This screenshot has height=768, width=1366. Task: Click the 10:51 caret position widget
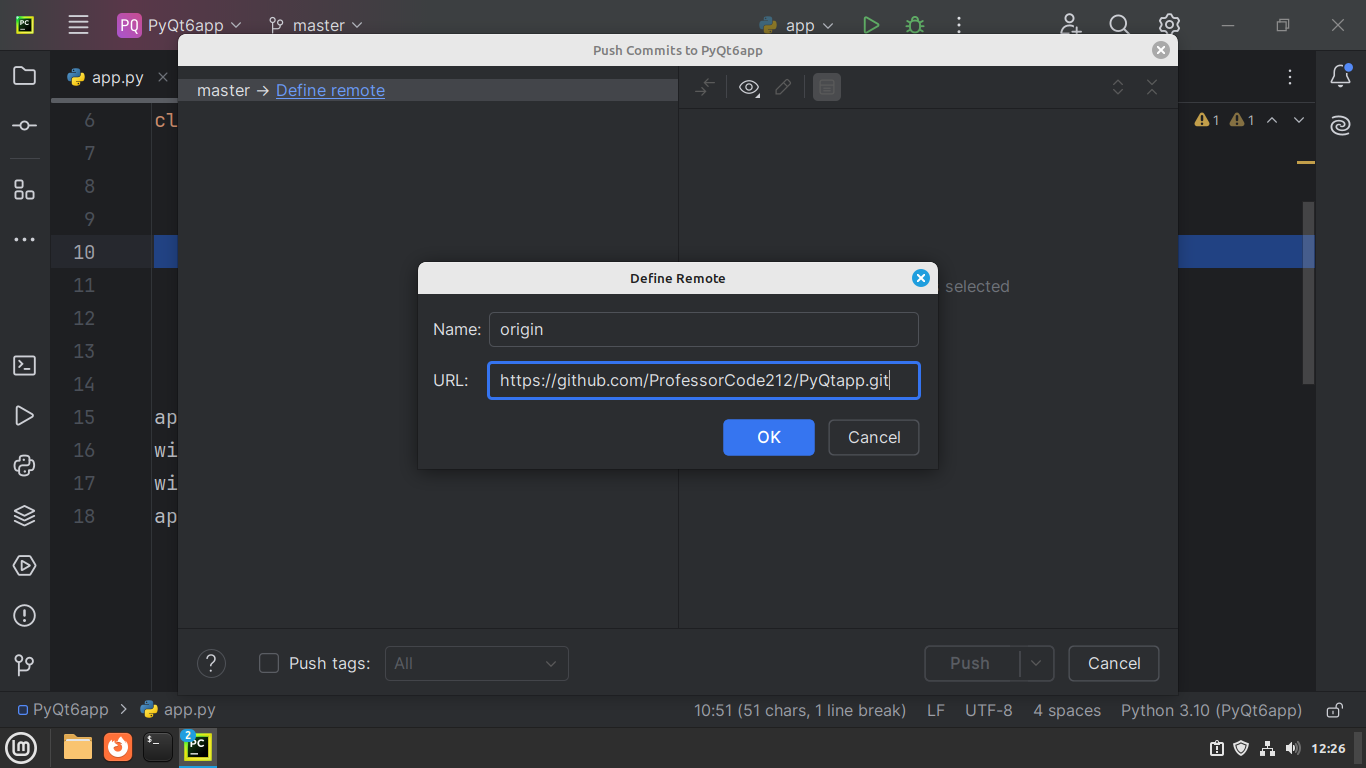point(800,710)
